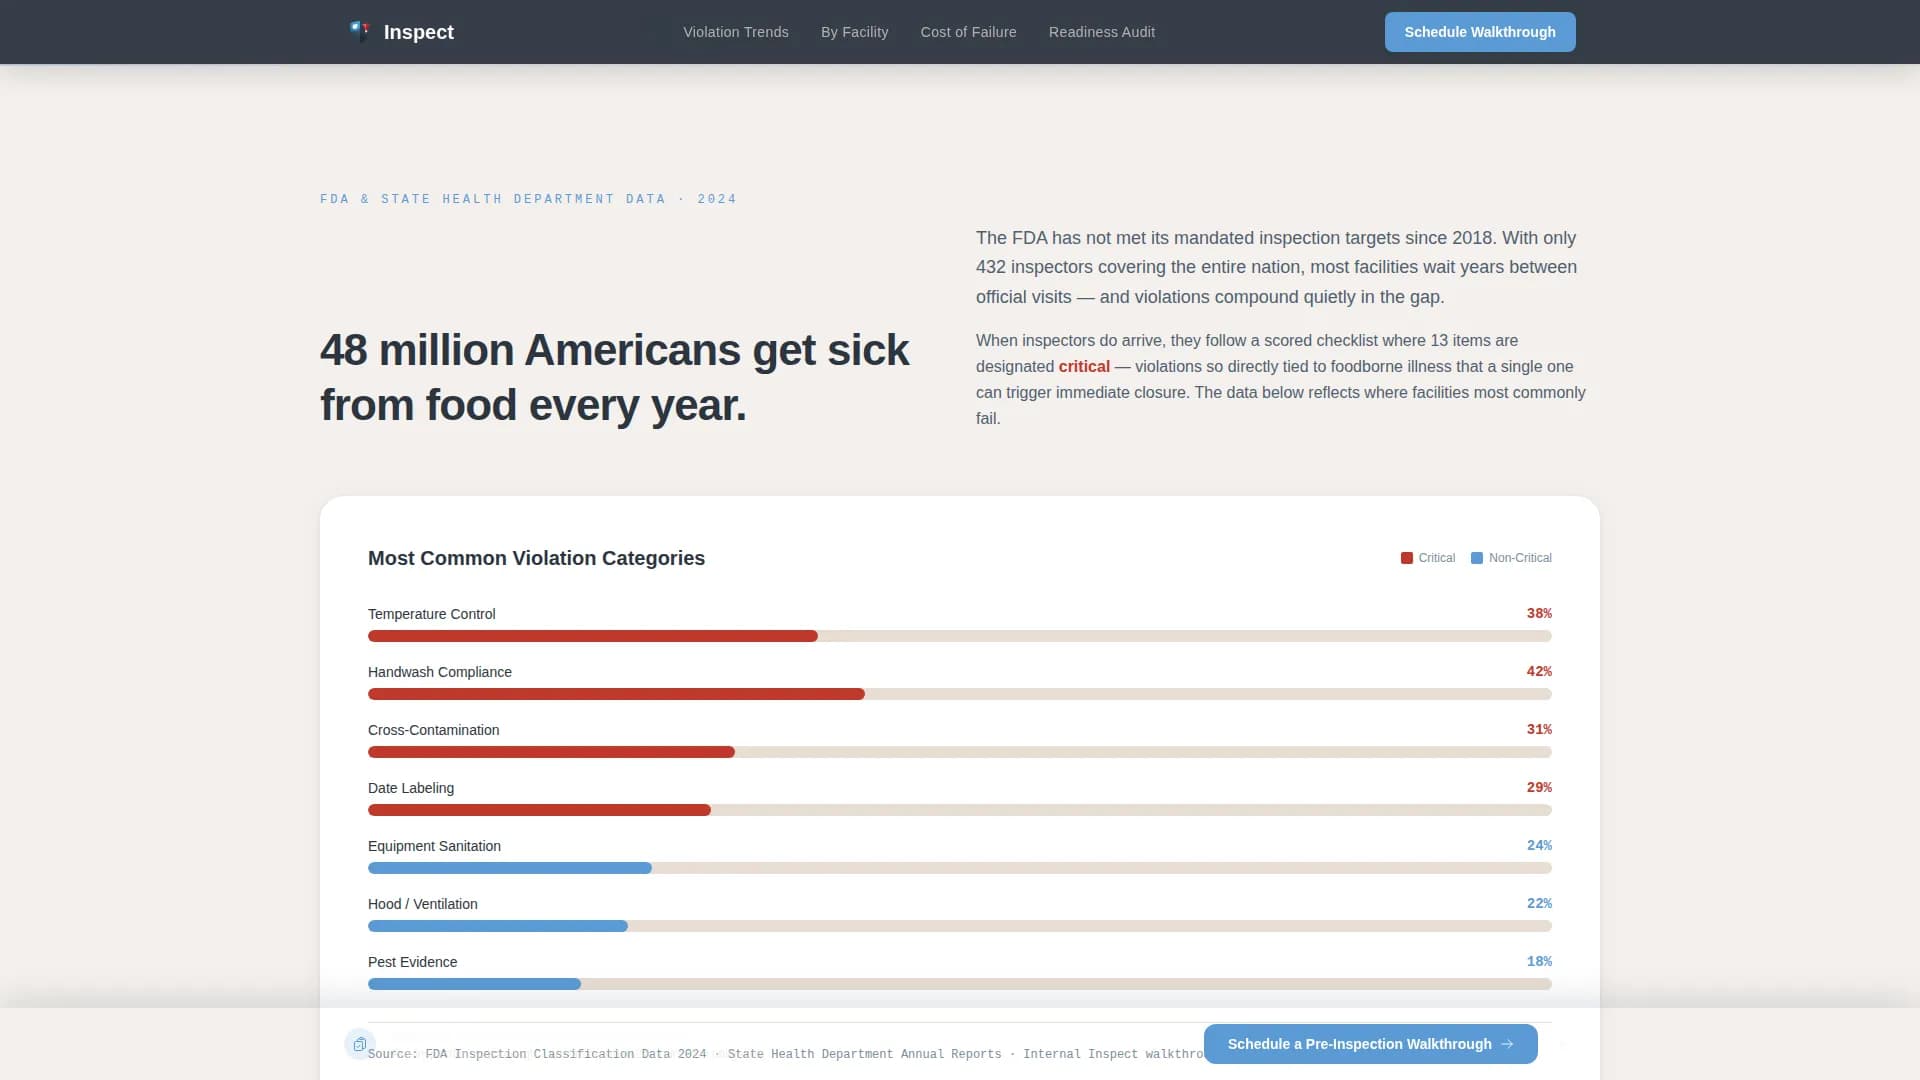Open Violation Trends in the navigation bar
The width and height of the screenshot is (1920, 1080).
pos(735,32)
